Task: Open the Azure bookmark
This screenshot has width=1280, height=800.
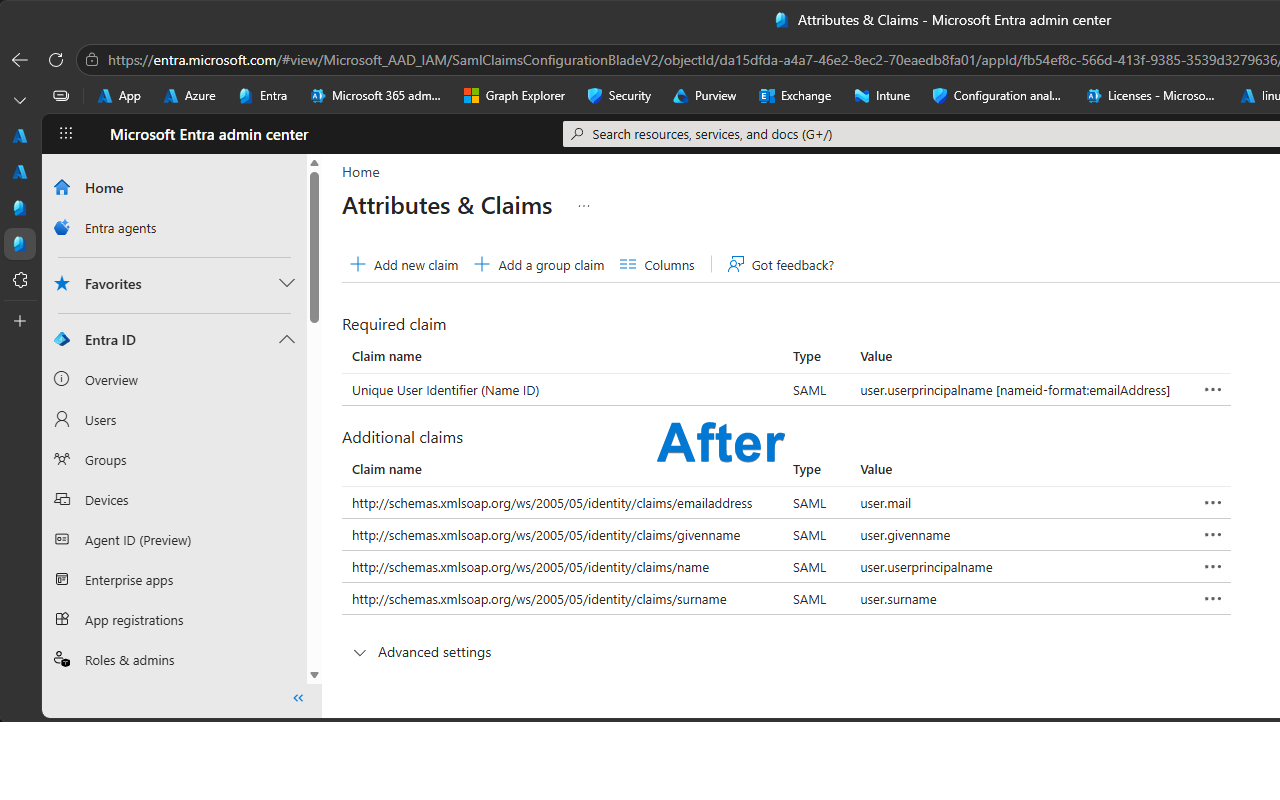Action: point(189,96)
